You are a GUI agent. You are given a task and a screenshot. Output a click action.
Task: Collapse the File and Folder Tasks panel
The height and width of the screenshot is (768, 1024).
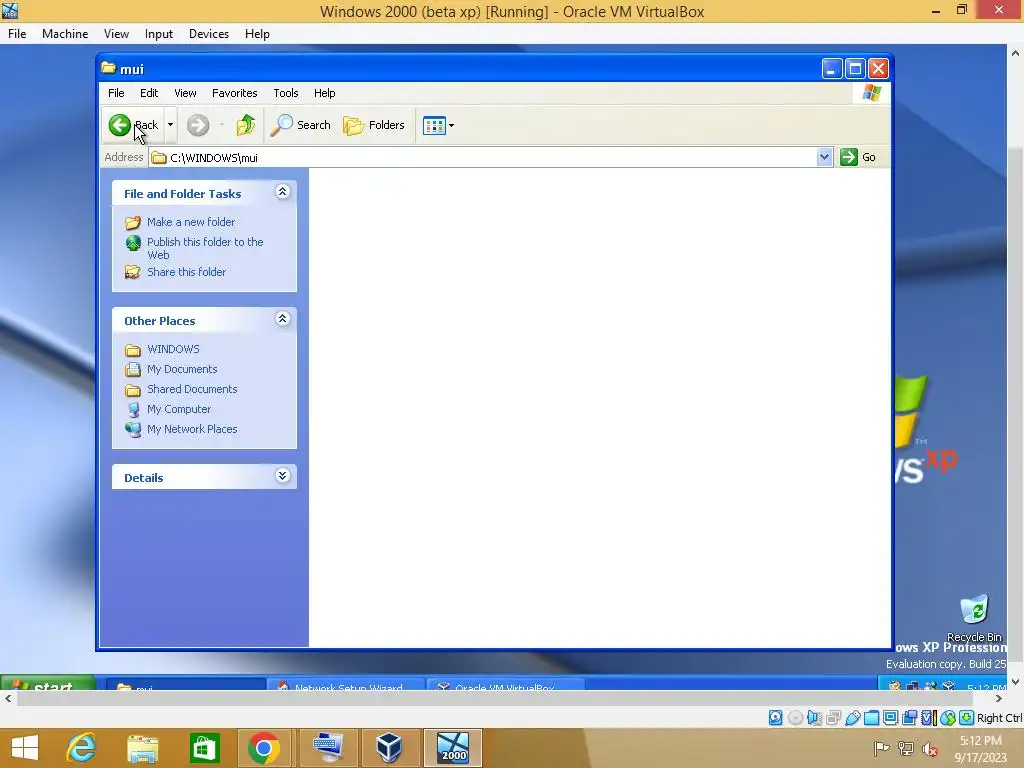(282, 191)
